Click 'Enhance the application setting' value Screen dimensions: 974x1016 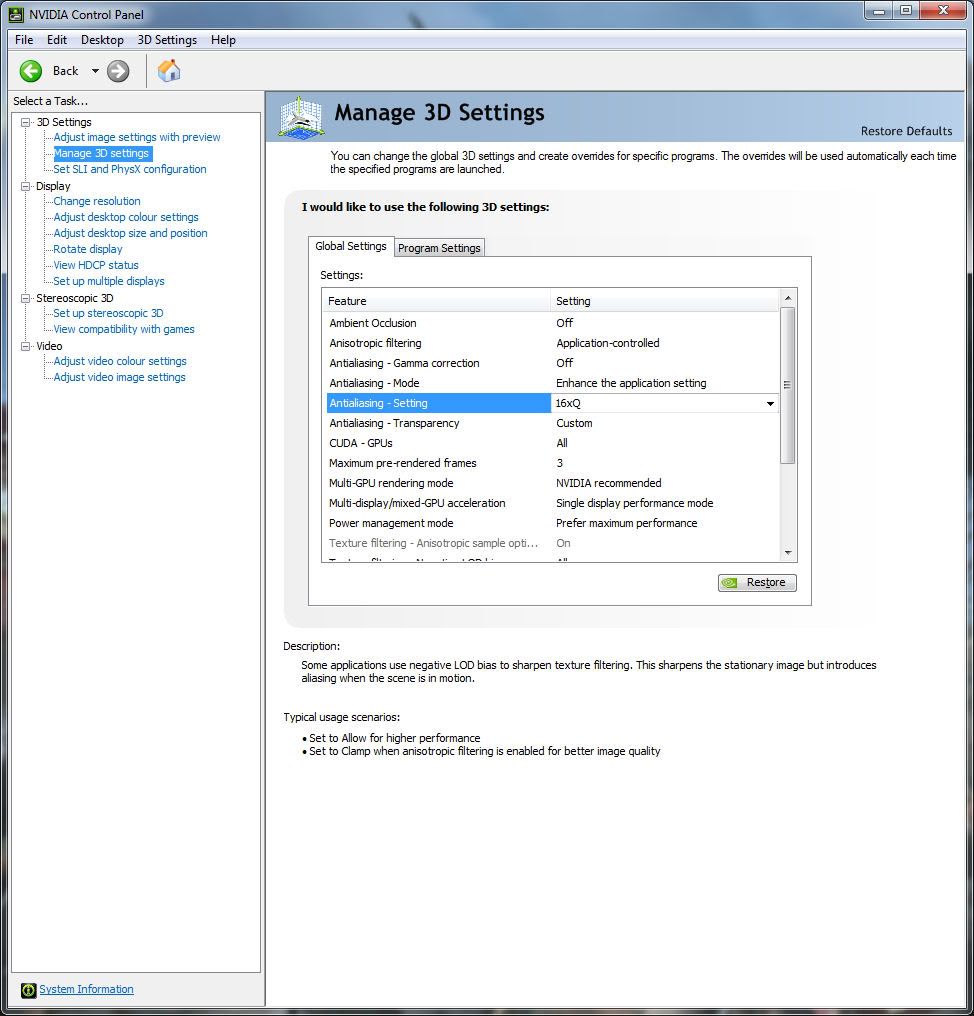click(x=631, y=383)
